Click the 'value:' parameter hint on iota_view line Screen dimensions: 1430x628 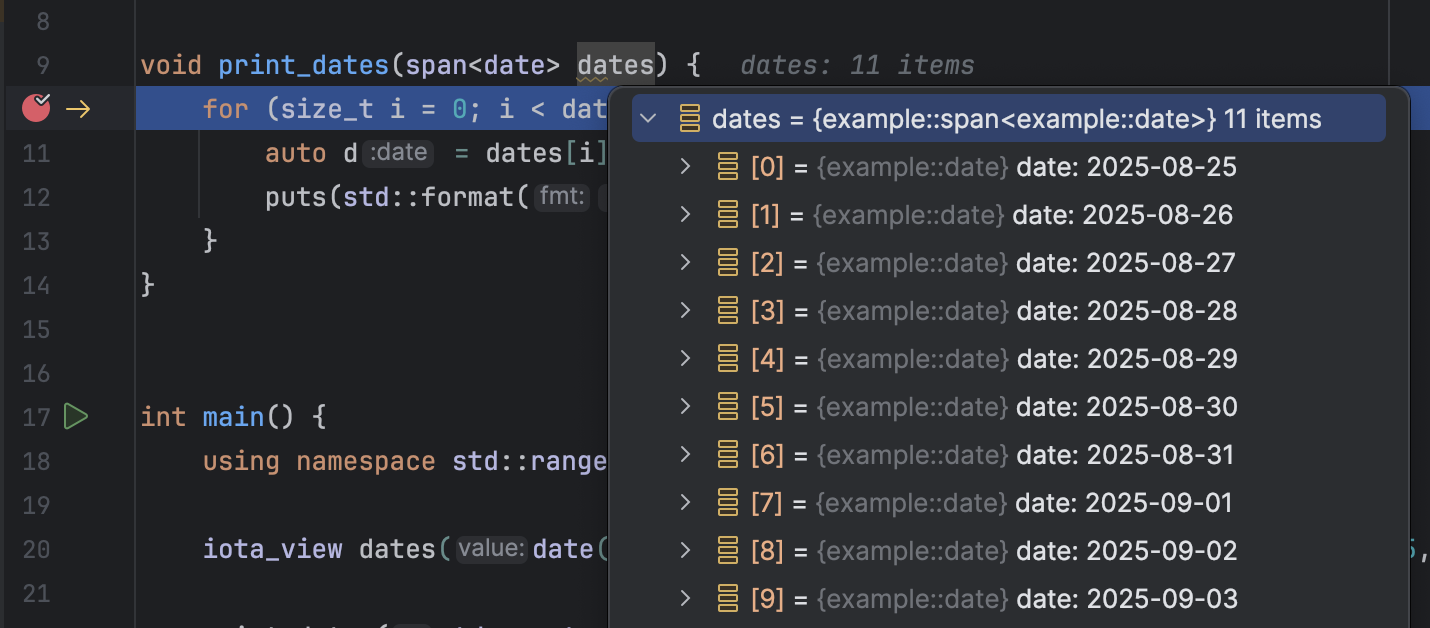click(x=490, y=549)
